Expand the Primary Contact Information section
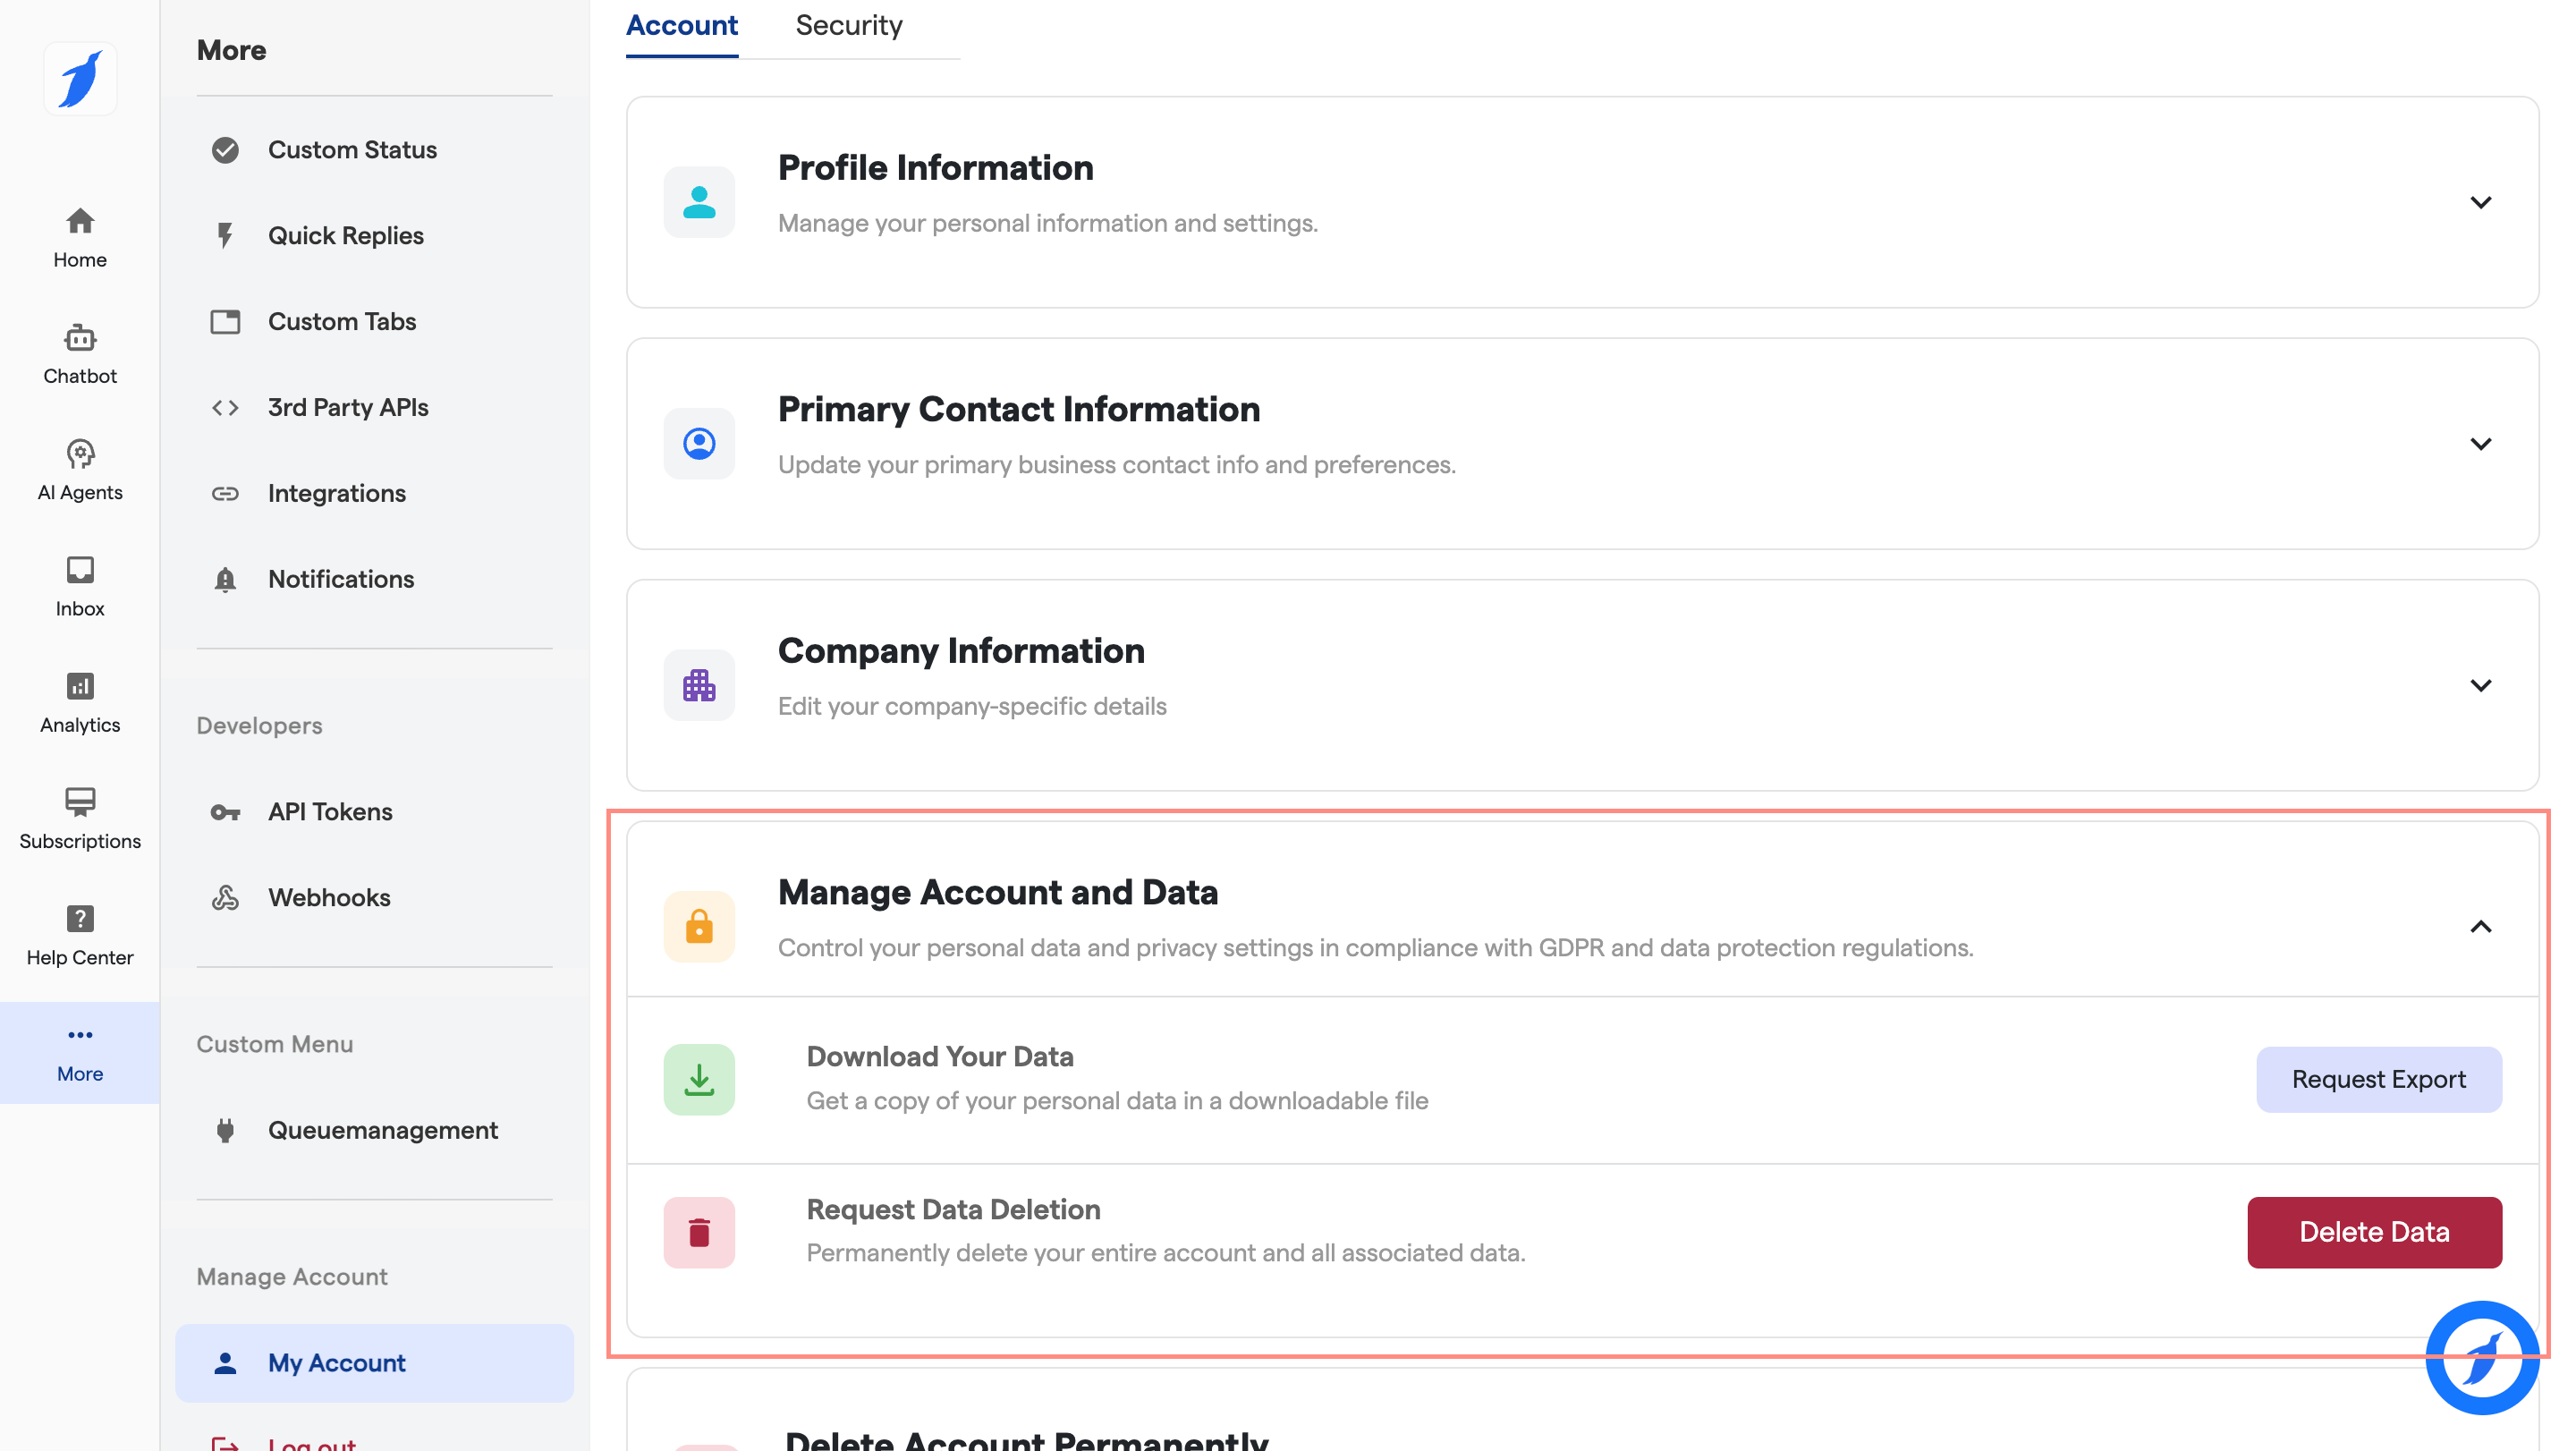 pyautogui.click(x=2480, y=443)
